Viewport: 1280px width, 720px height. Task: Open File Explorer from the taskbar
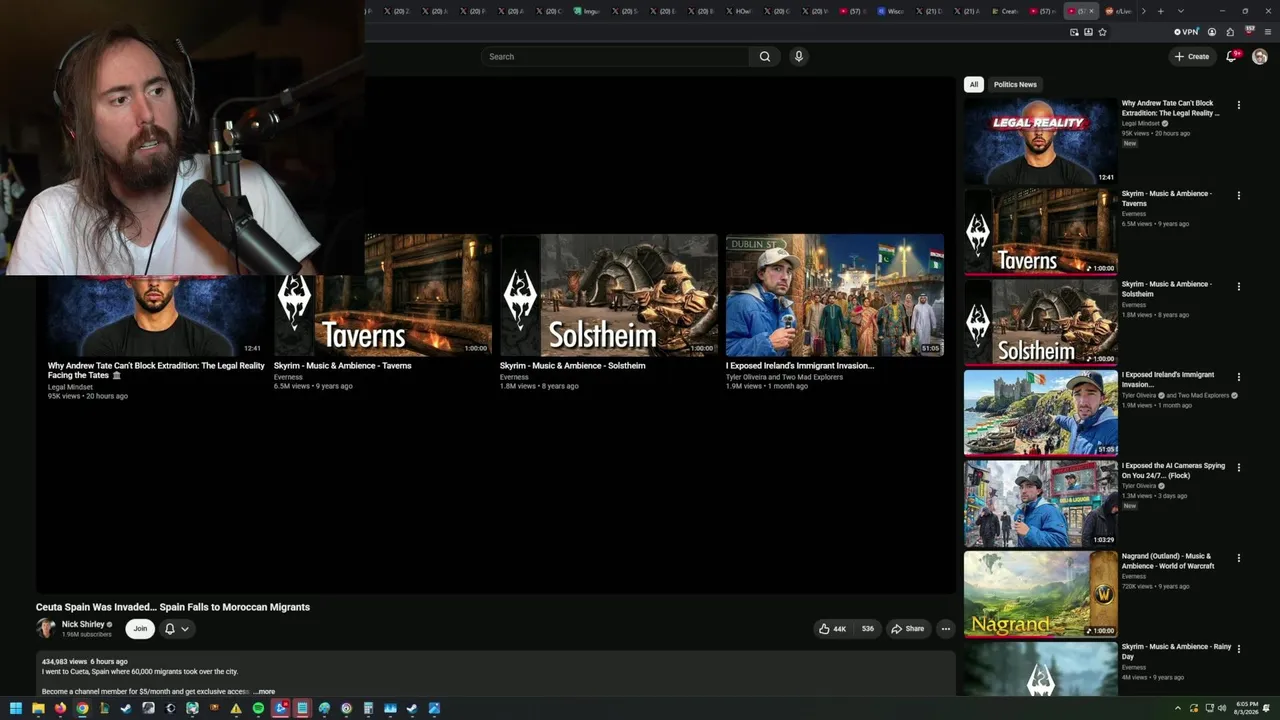tap(38, 709)
